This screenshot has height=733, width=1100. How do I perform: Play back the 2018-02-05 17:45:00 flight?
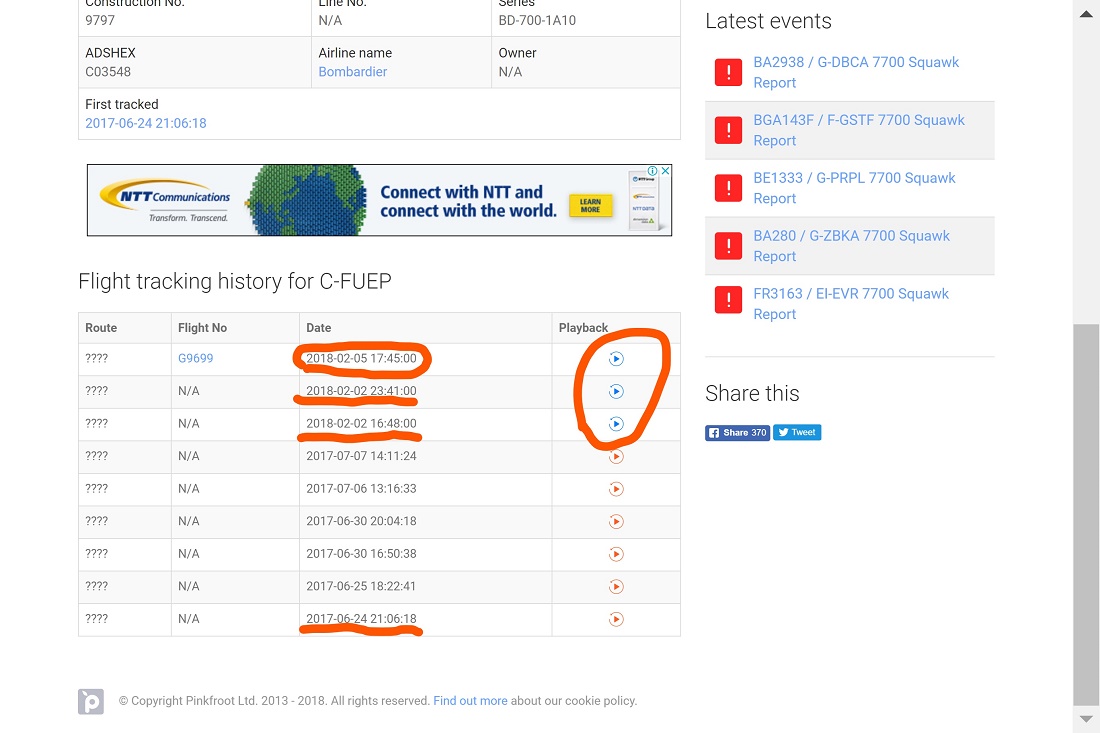tap(616, 359)
